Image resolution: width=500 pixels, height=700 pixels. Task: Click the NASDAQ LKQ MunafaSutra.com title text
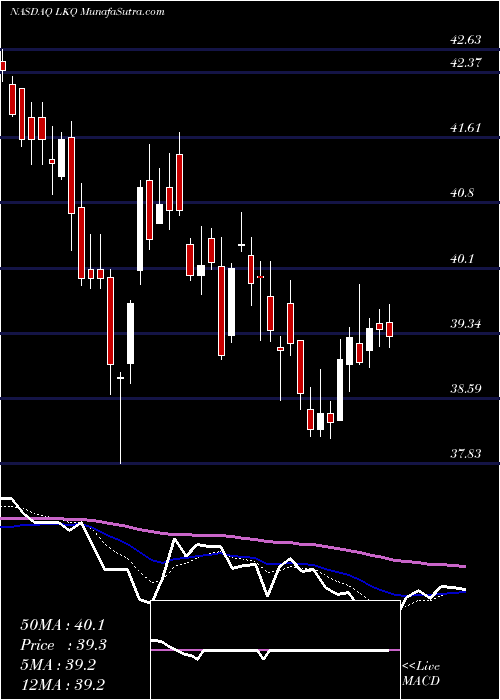click(87, 12)
